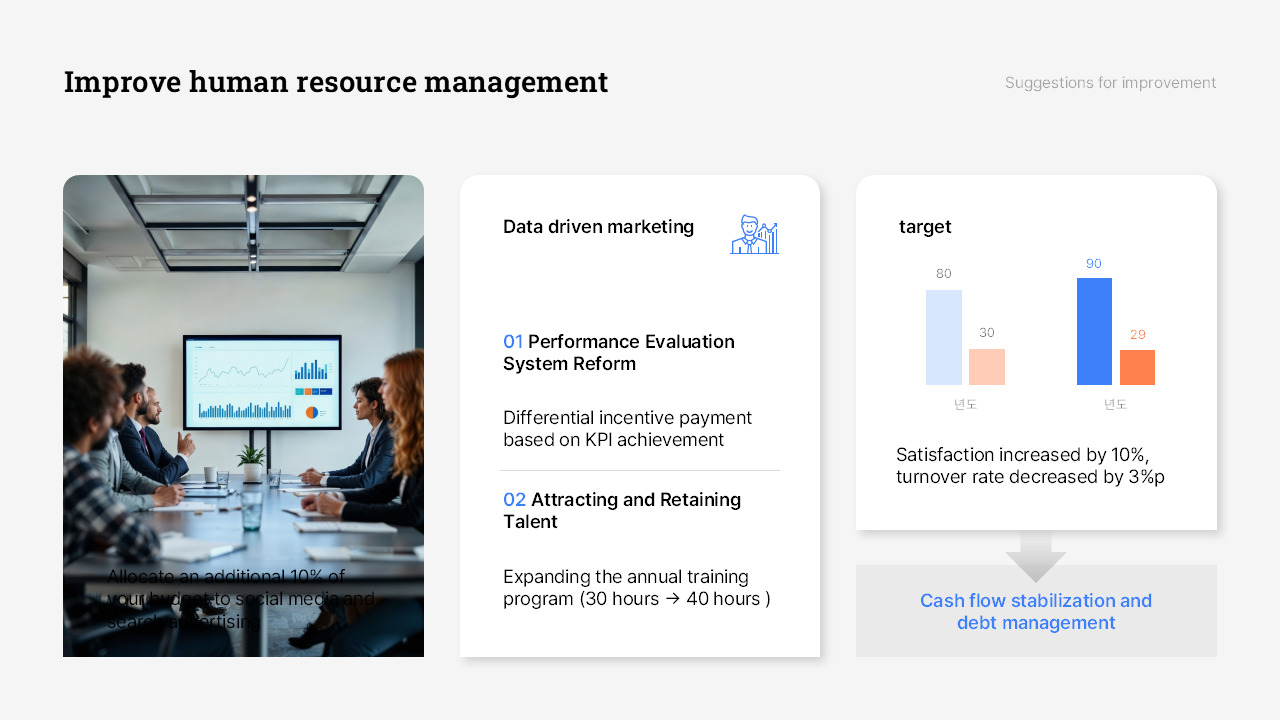The width and height of the screenshot is (1280, 720).
Task: Click the left '년도' axis label
Action: [x=964, y=404]
